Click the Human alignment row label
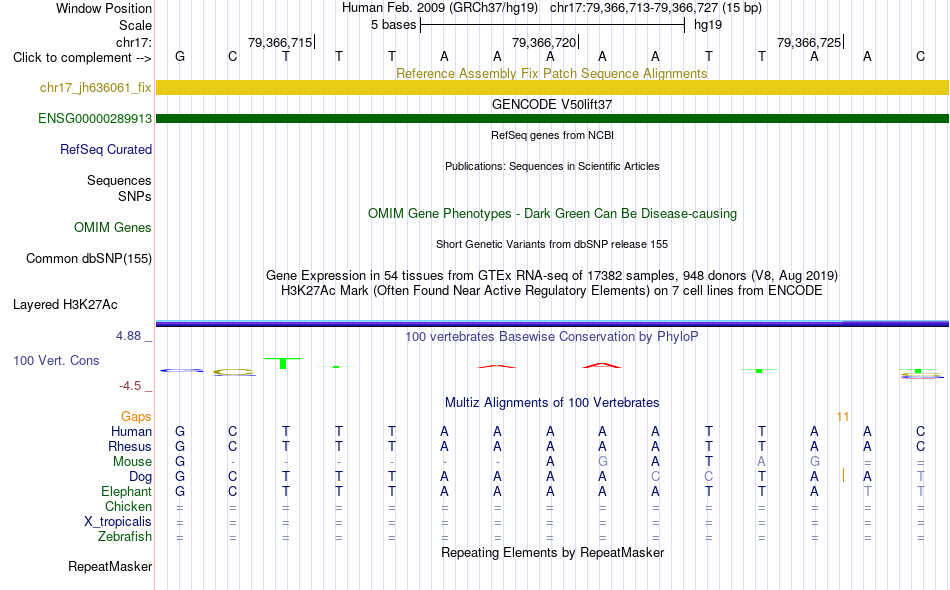Screen dimensions: 950x590 [x=131, y=432]
